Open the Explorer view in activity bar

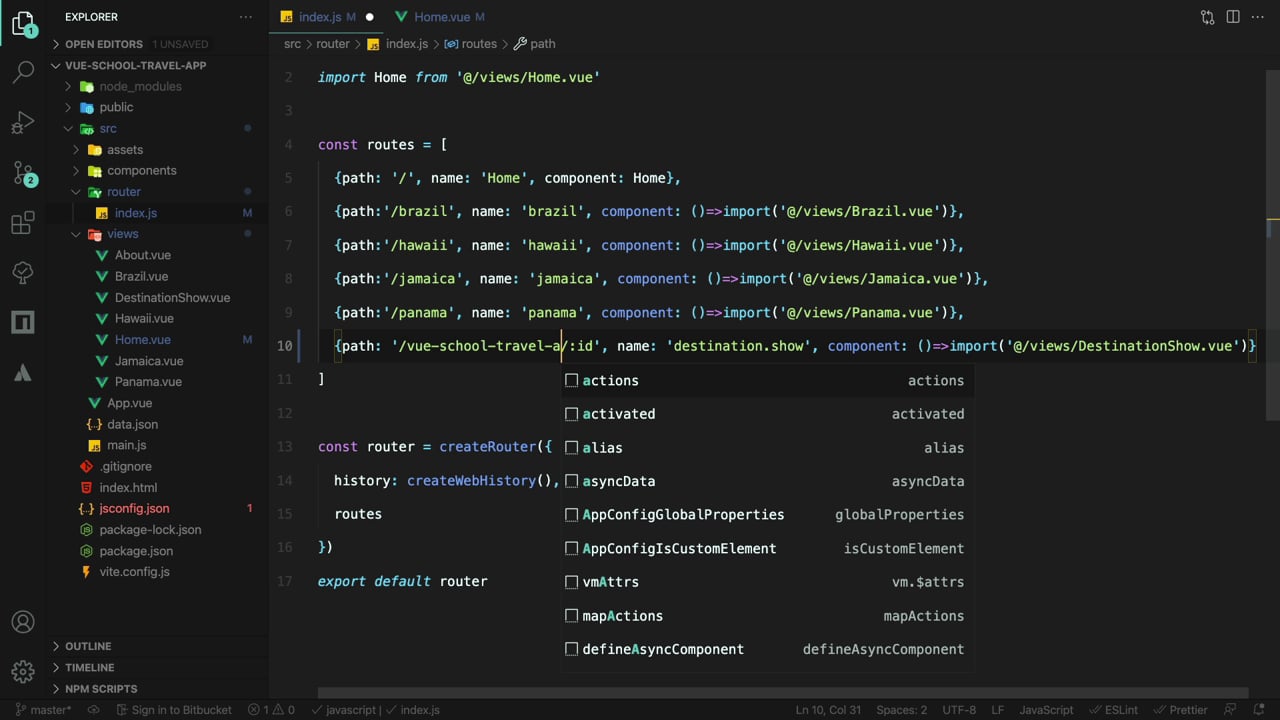tap(22, 23)
